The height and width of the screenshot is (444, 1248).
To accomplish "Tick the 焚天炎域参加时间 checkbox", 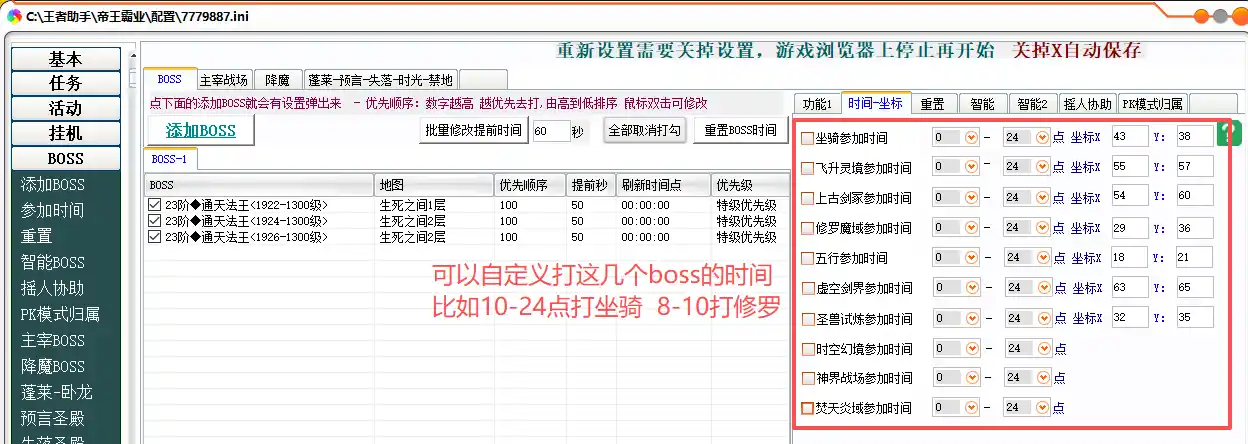I will pyautogui.click(x=807, y=408).
